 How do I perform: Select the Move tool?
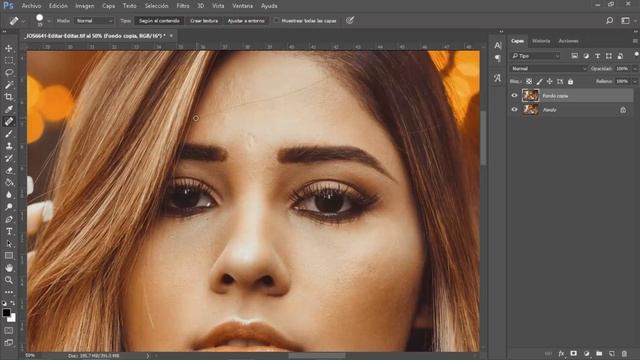tap(9, 48)
